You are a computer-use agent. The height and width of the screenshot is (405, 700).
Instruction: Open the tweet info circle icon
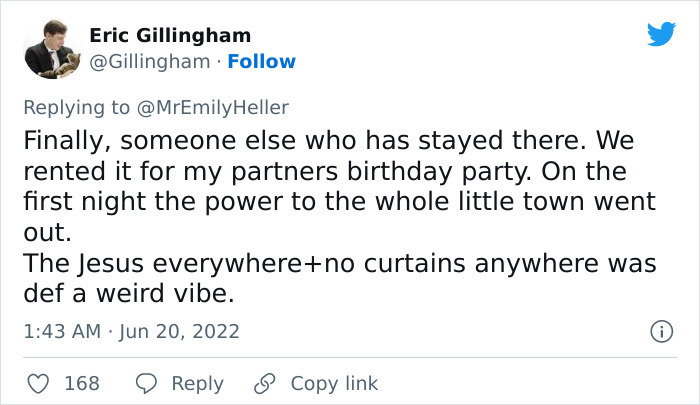click(660, 330)
